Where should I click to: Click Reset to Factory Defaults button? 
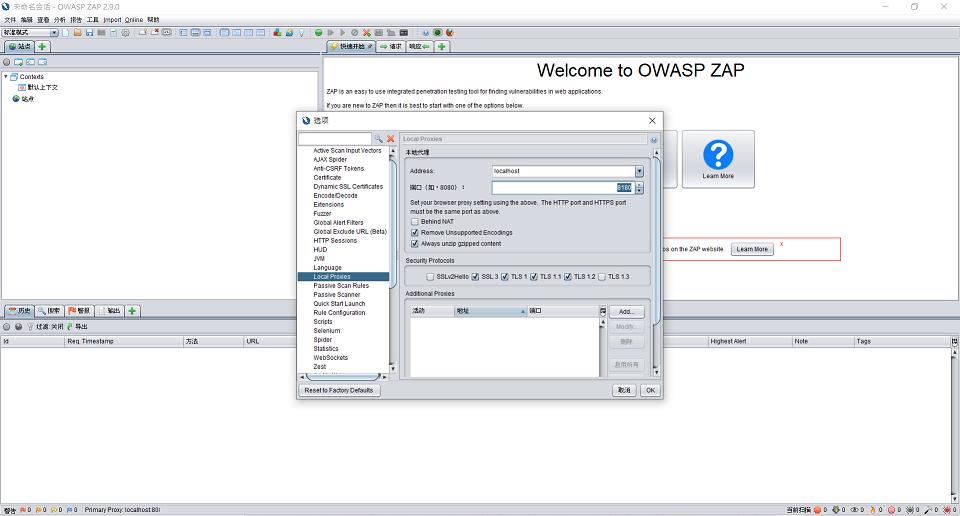[339, 391]
